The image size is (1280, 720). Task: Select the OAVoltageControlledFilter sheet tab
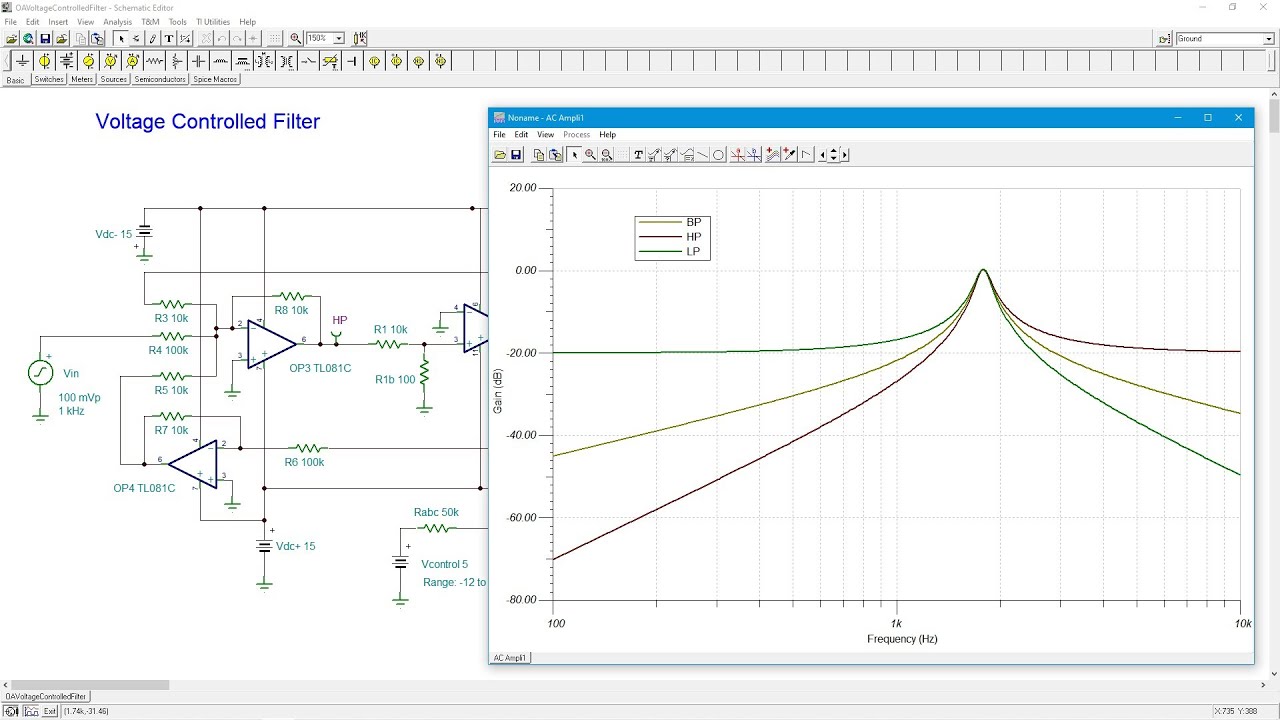(x=46, y=696)
